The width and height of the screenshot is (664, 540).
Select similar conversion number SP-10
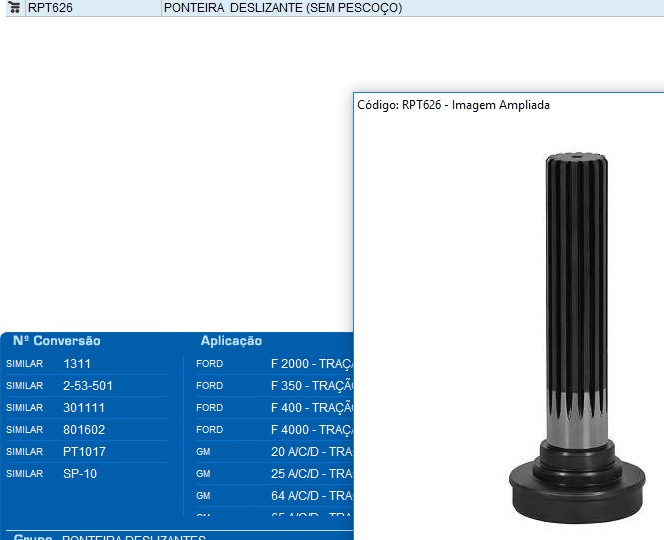coord(80,474)
